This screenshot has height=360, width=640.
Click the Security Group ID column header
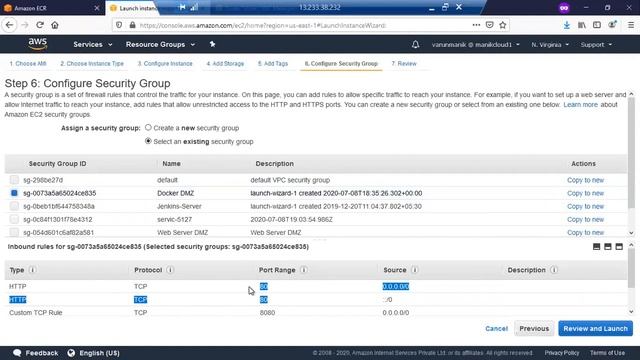click(x=58, y=163)
